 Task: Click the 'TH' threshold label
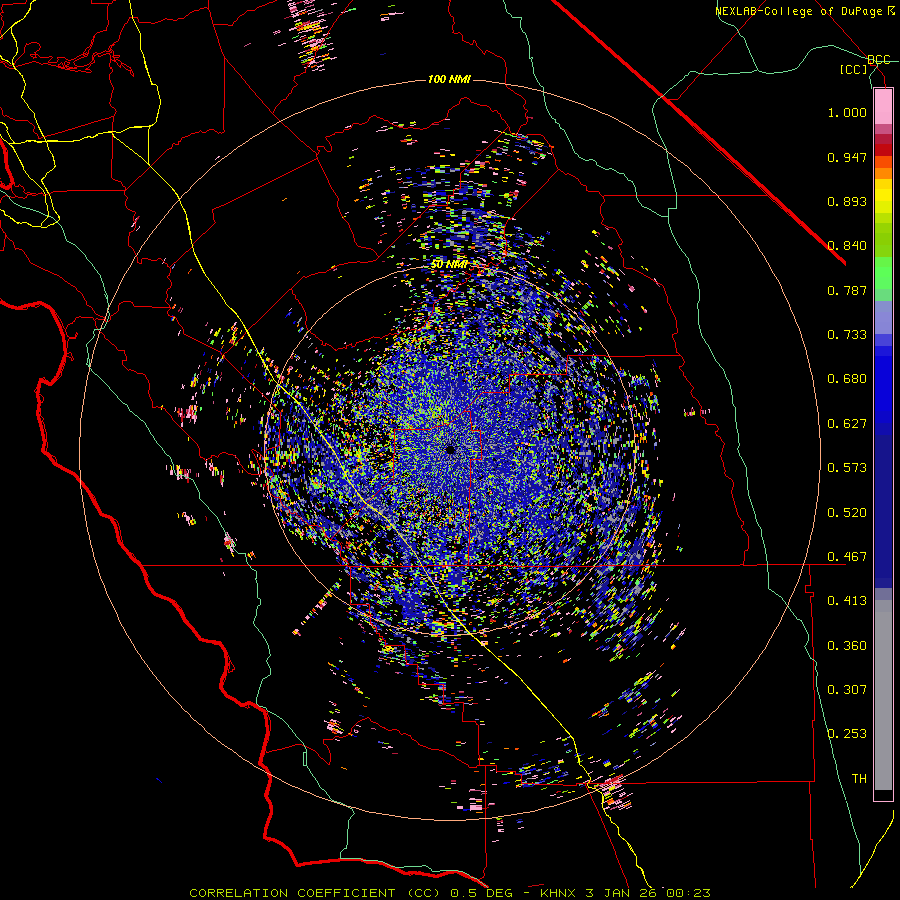coord(859,779)
